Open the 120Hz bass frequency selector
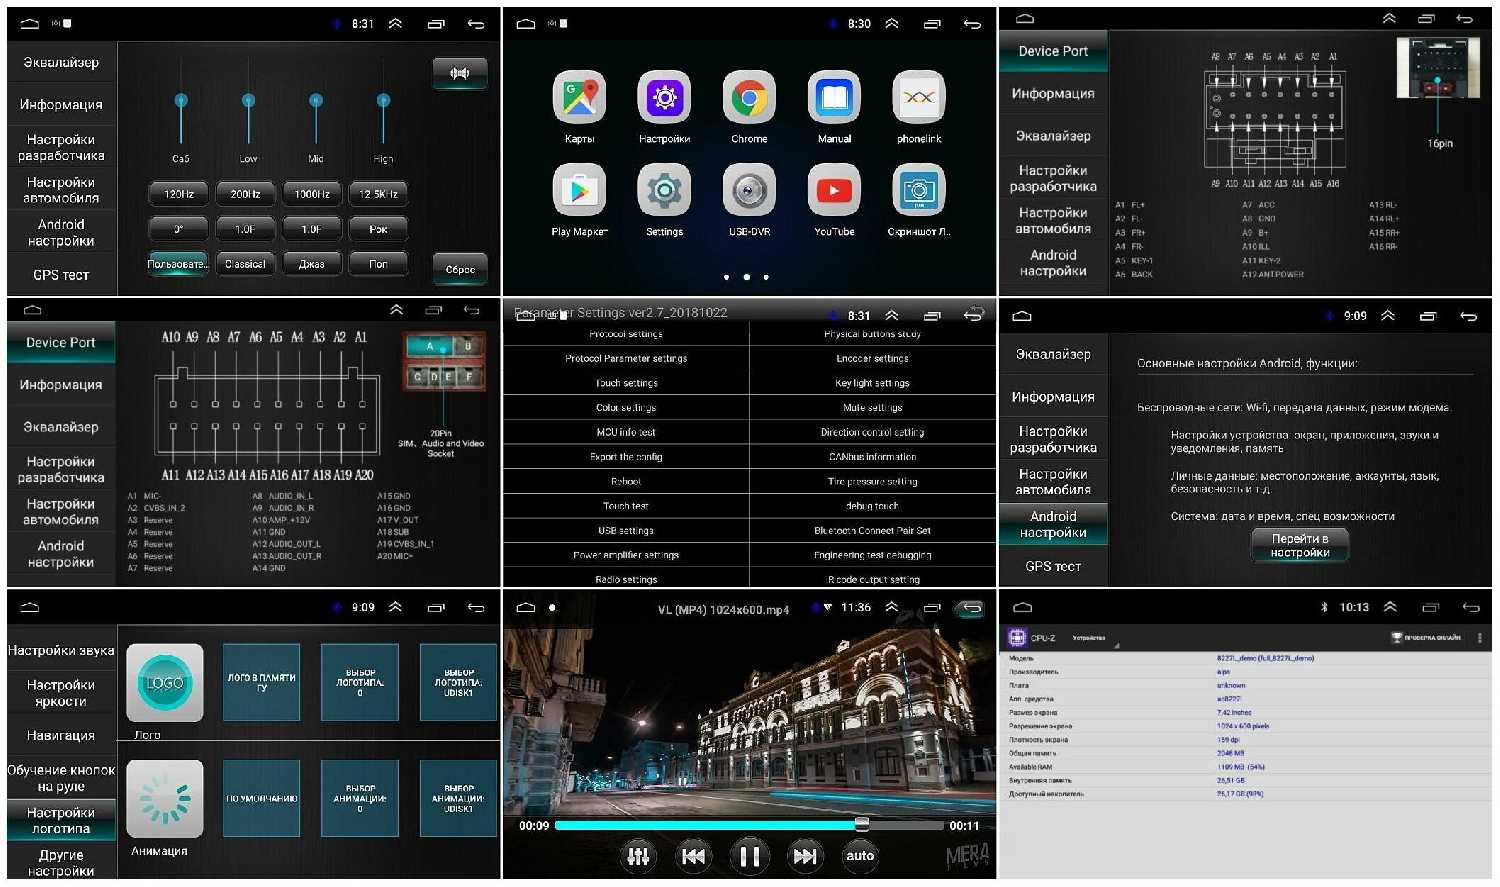The width and height of the screenshot is (1500, 887). pos(179,194)
